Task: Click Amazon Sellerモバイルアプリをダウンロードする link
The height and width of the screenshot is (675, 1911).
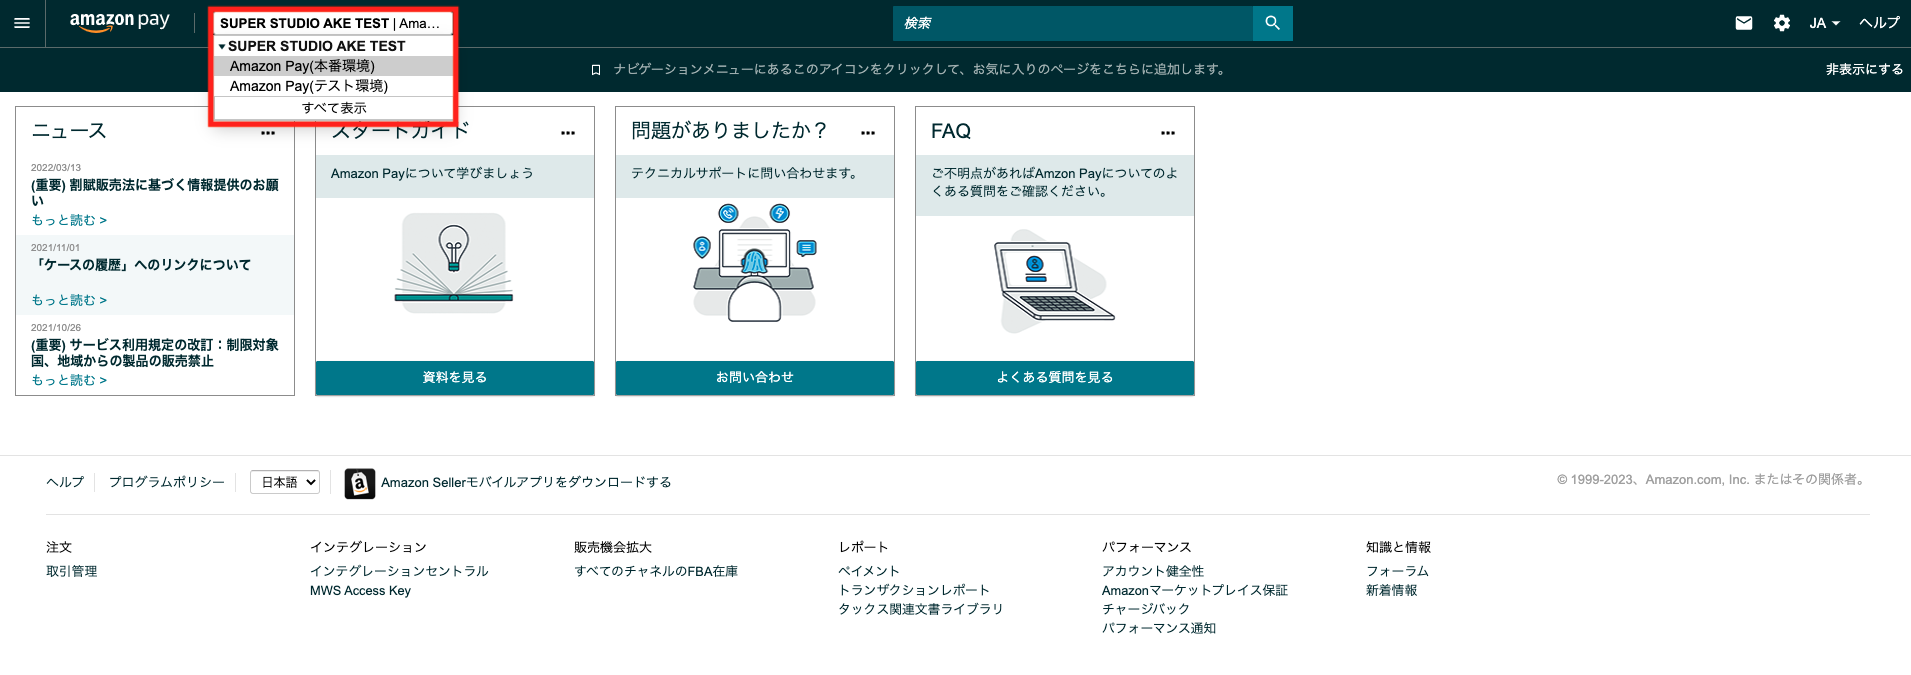Action: tap(526, 482)
